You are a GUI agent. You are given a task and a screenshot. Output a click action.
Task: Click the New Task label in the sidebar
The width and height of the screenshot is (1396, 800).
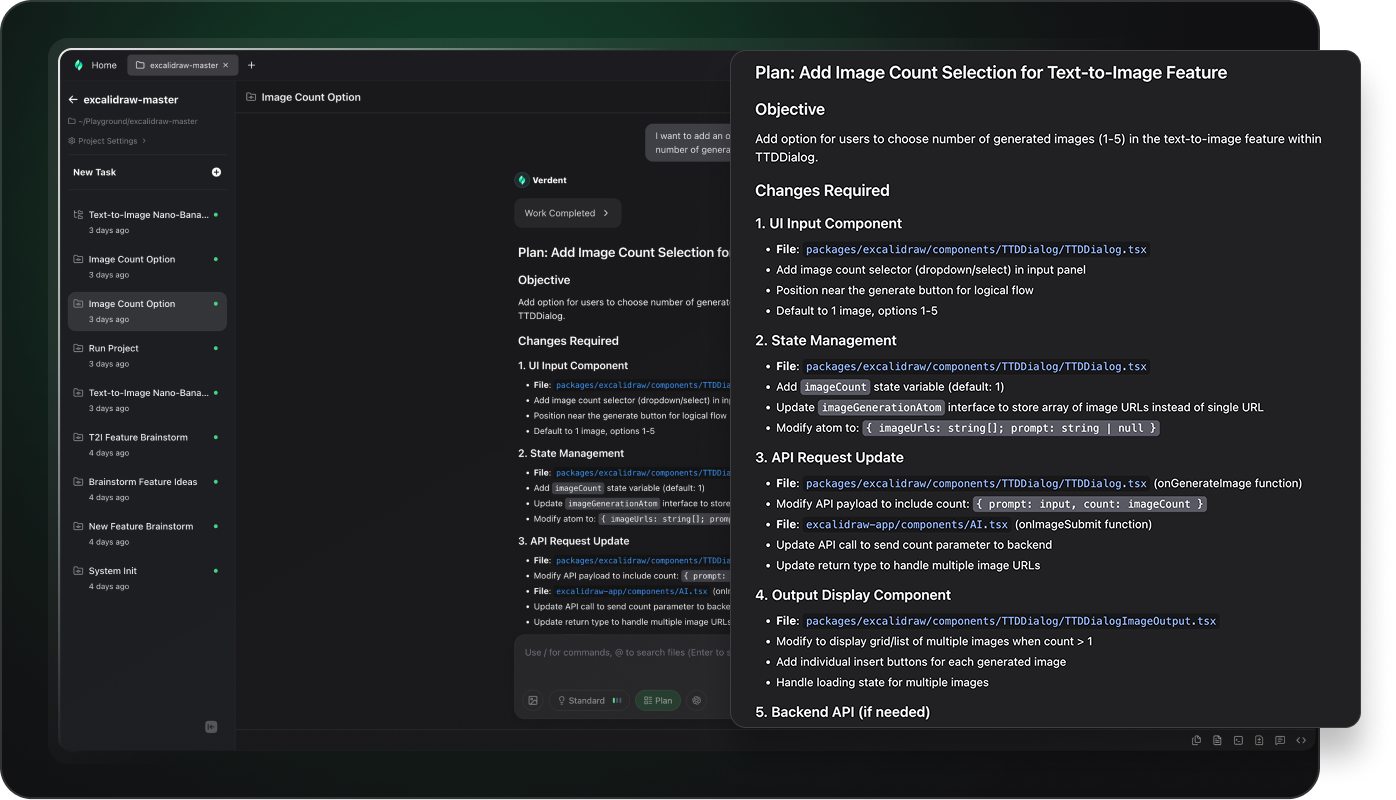pos(94,172)
